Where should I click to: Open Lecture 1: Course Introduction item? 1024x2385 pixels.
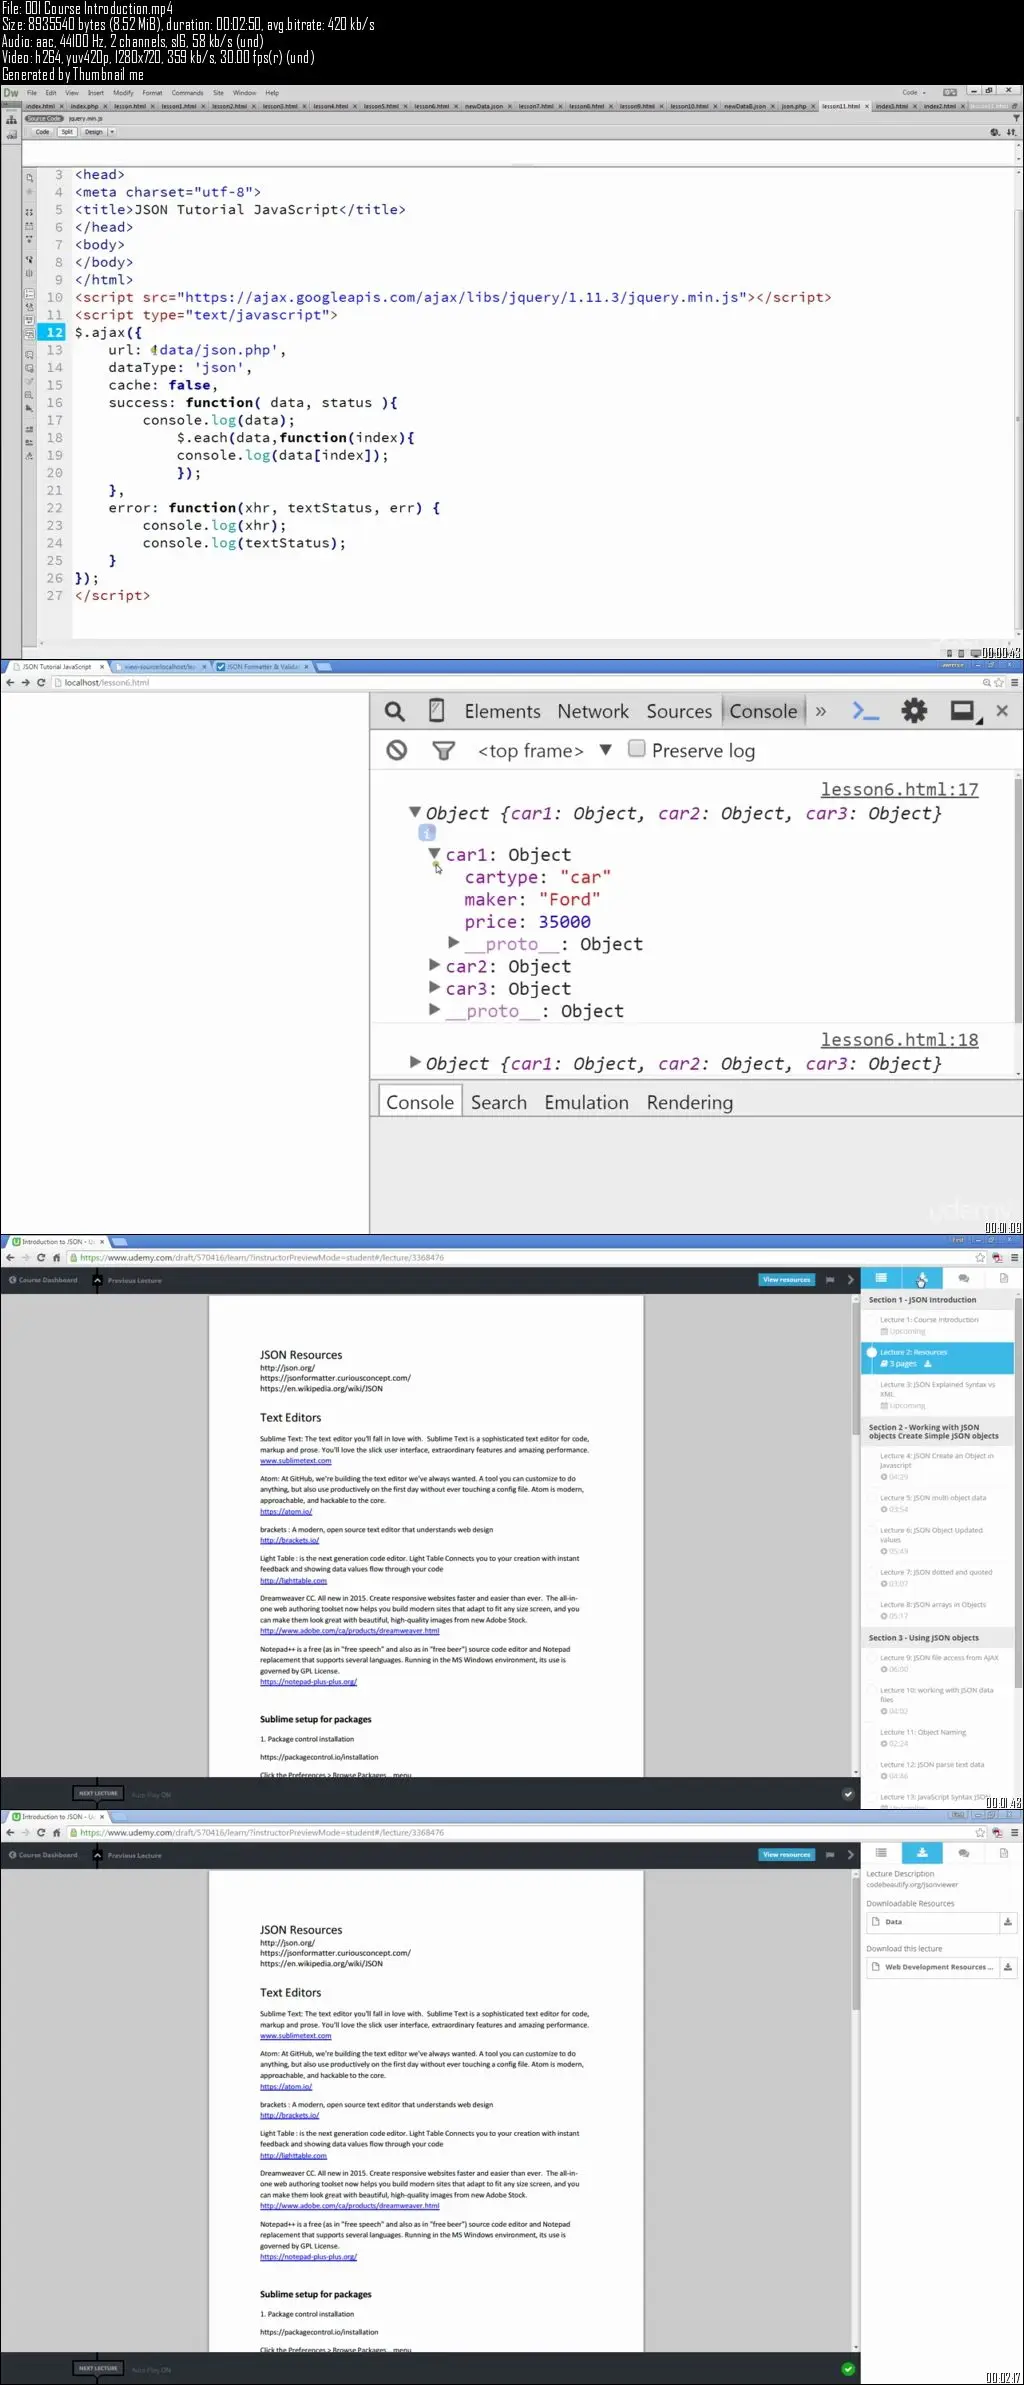pos(938,1325)
